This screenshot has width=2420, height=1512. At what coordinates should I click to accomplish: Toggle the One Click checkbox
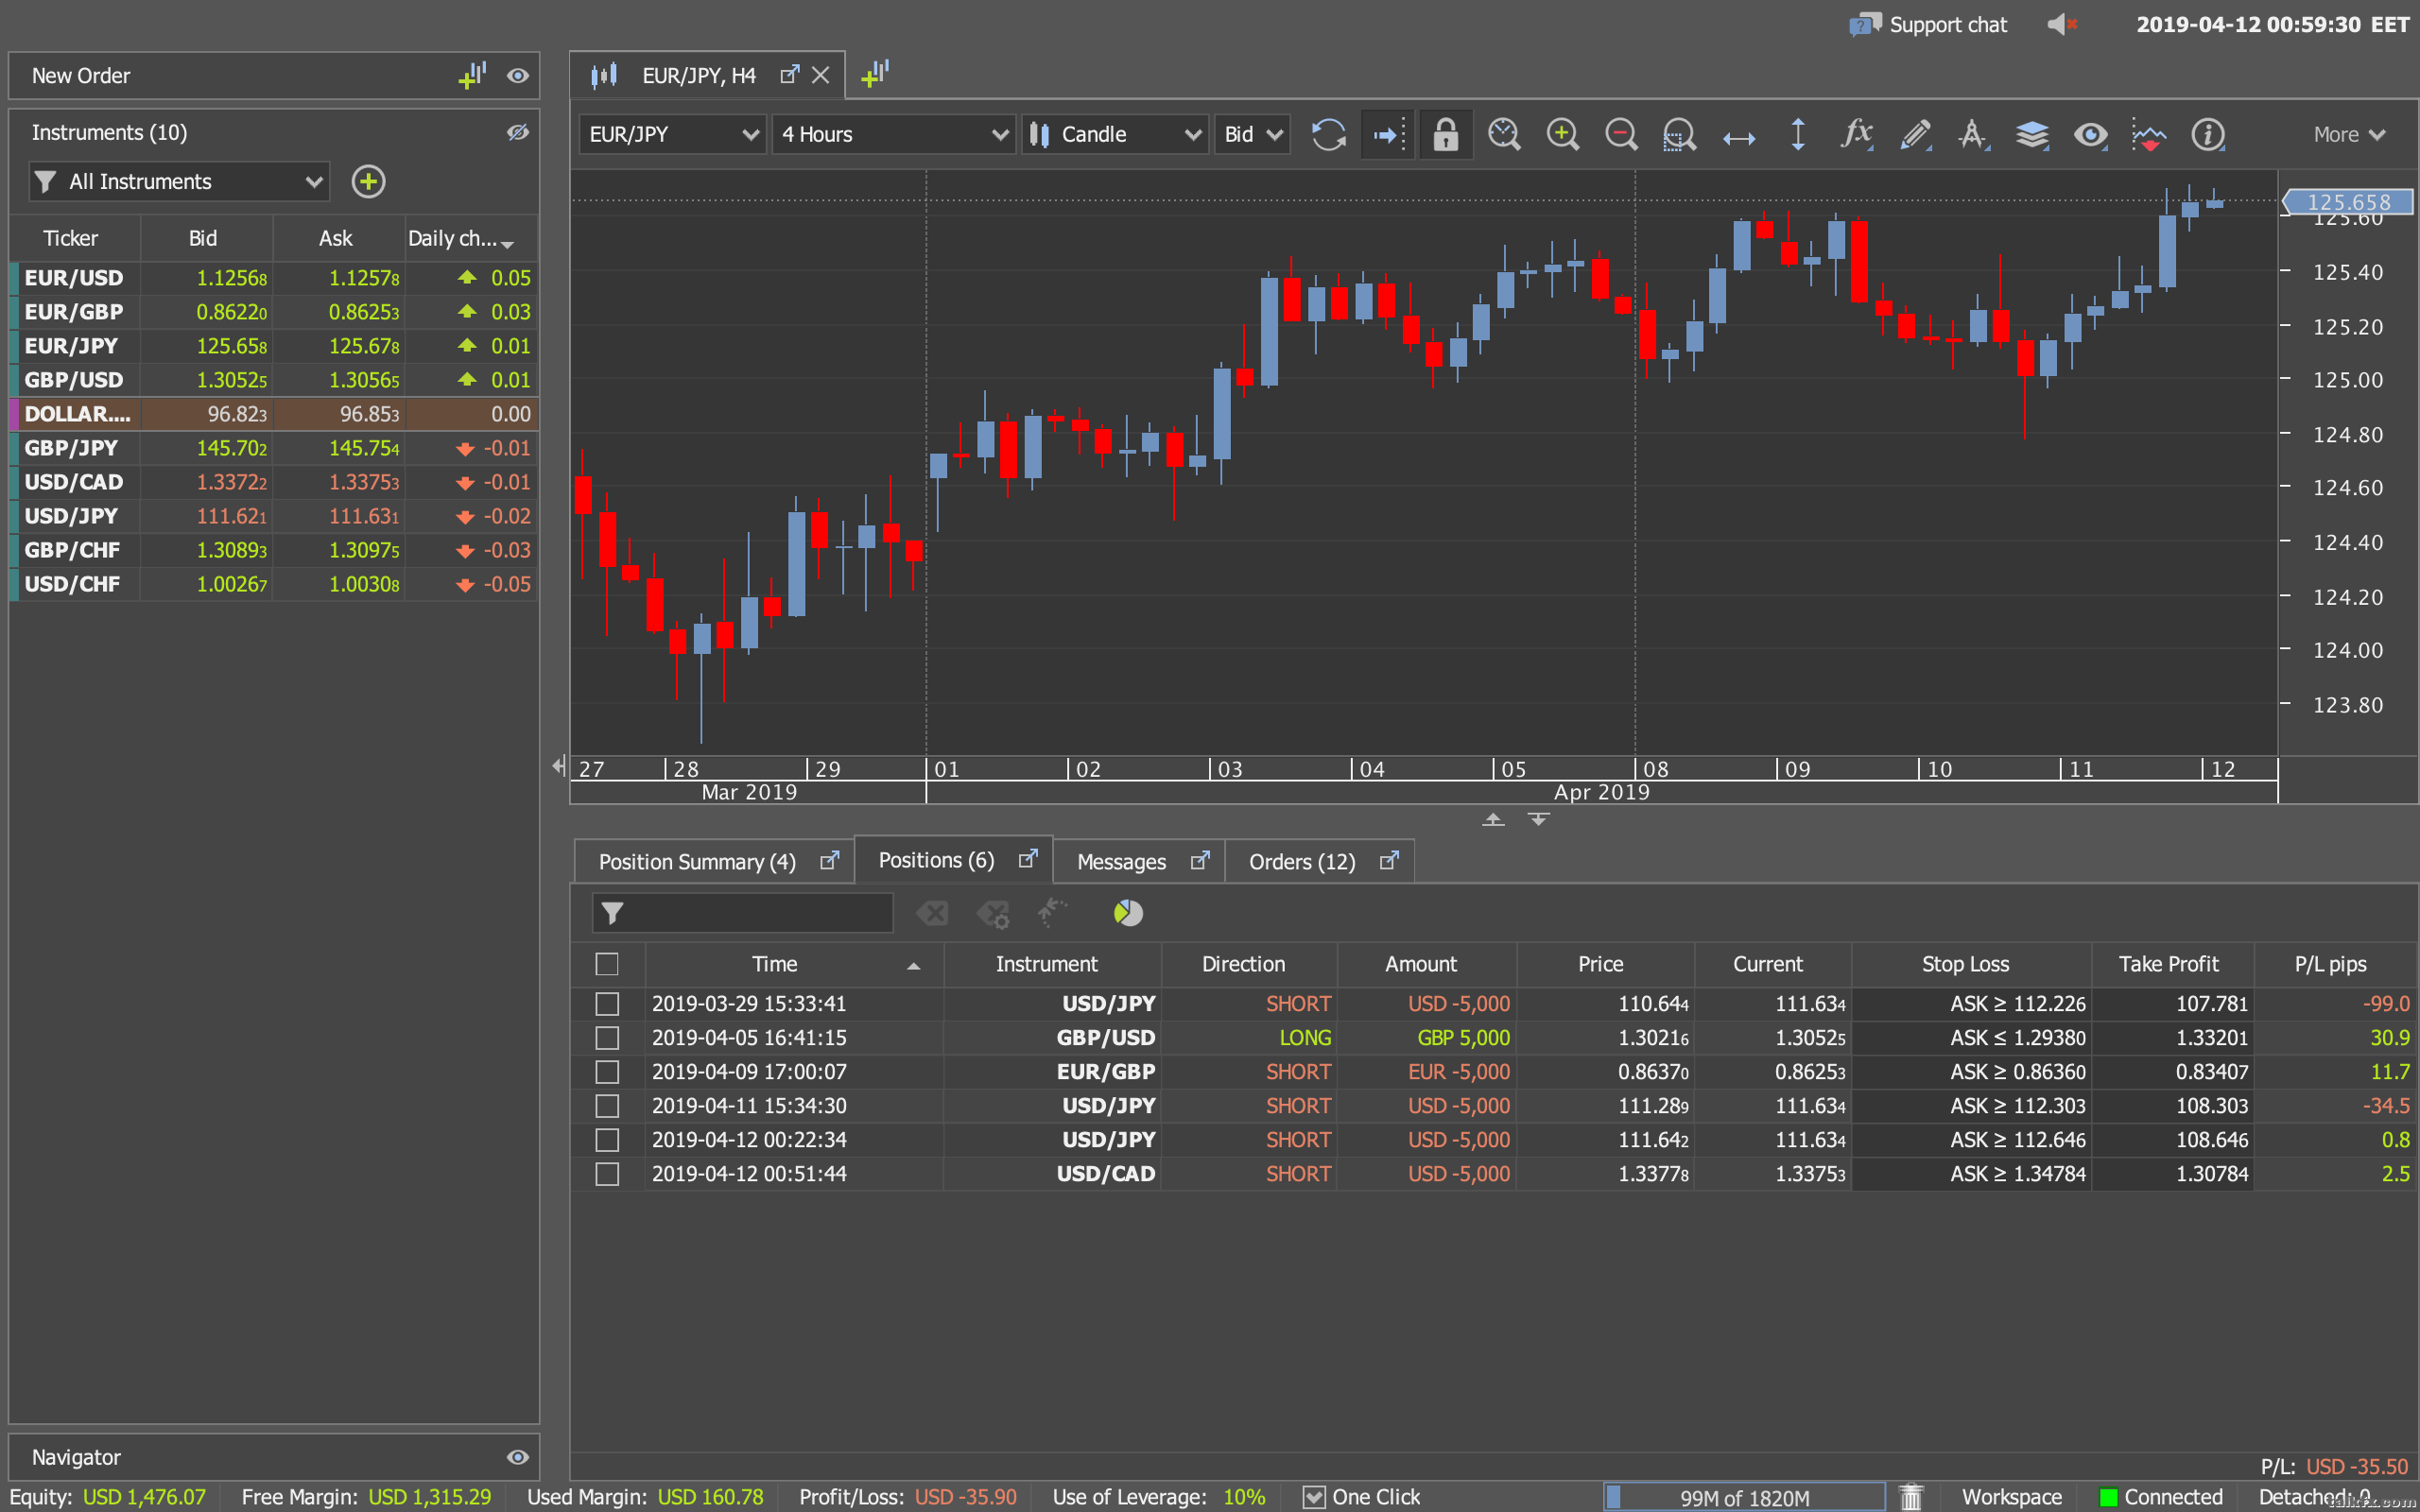click(1314, 1496)
